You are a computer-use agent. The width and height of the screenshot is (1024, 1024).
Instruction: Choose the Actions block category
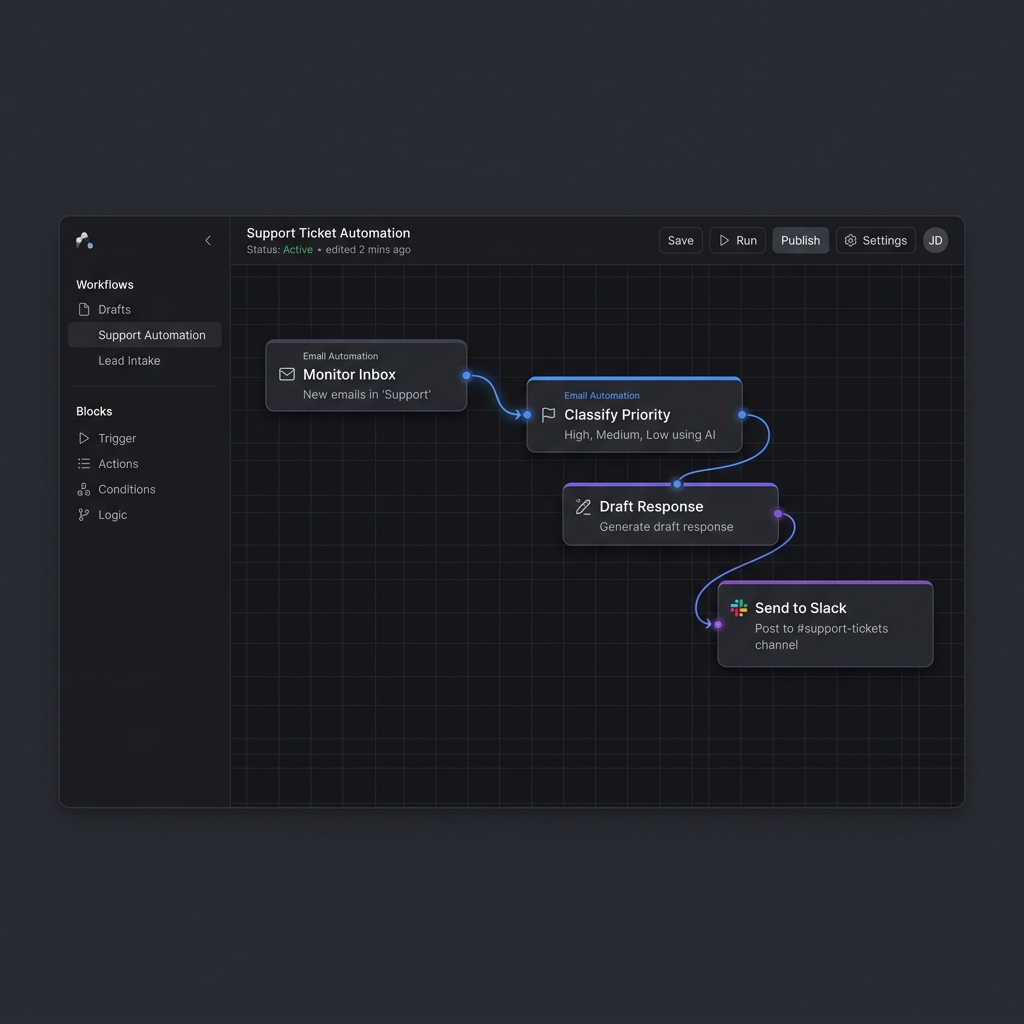coord(118,464)
